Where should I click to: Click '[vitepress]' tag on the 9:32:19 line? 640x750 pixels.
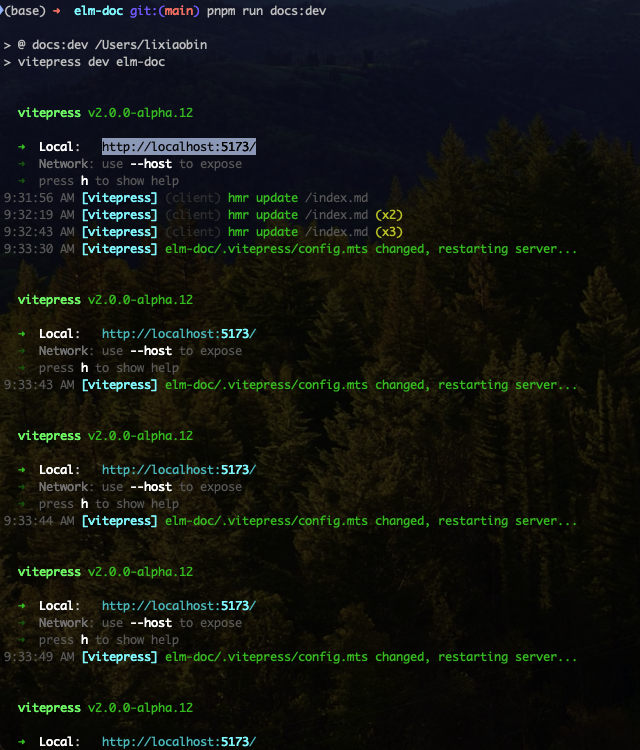pos(120,215)
